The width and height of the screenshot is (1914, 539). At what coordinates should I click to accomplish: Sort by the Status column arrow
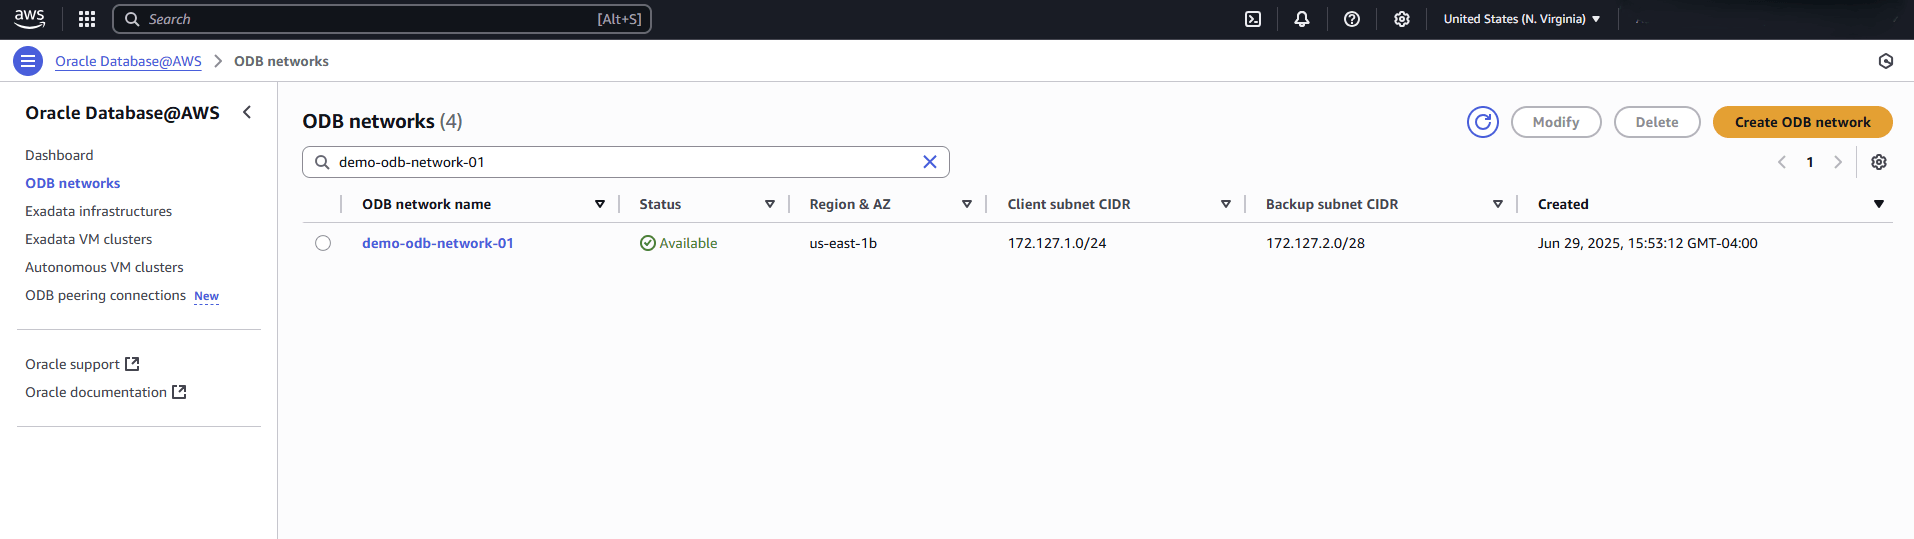(x=769, y=204)
